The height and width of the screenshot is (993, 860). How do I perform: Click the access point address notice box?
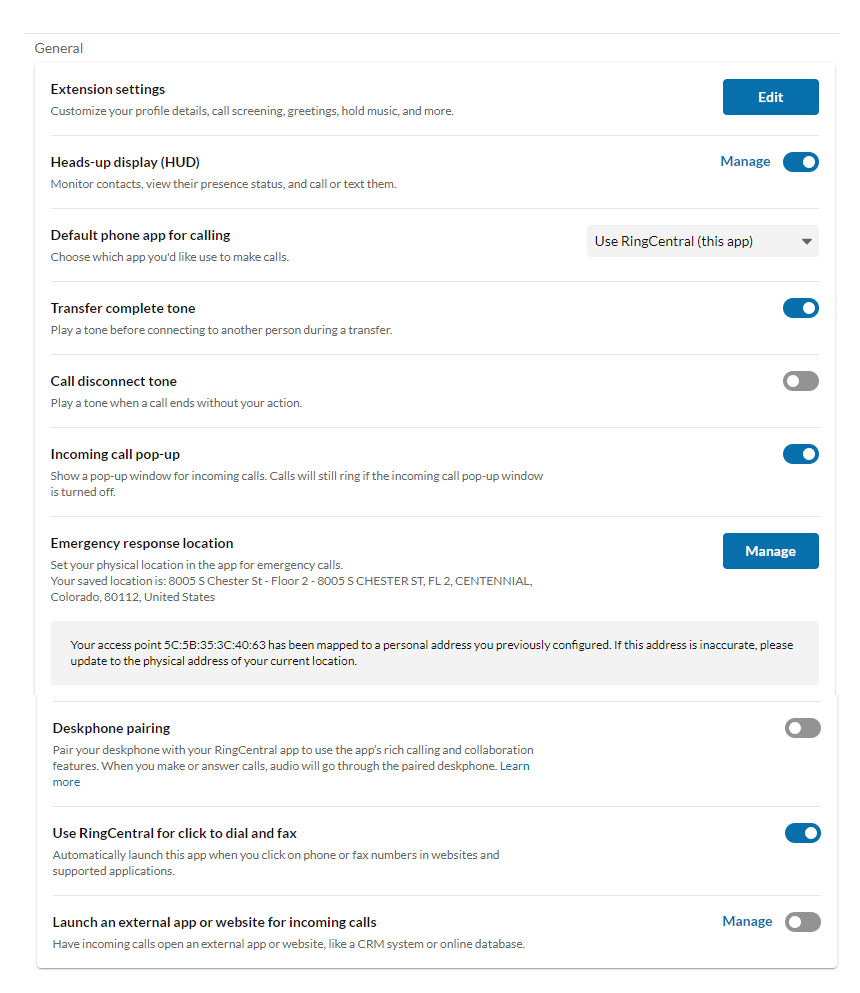[434, 653]
